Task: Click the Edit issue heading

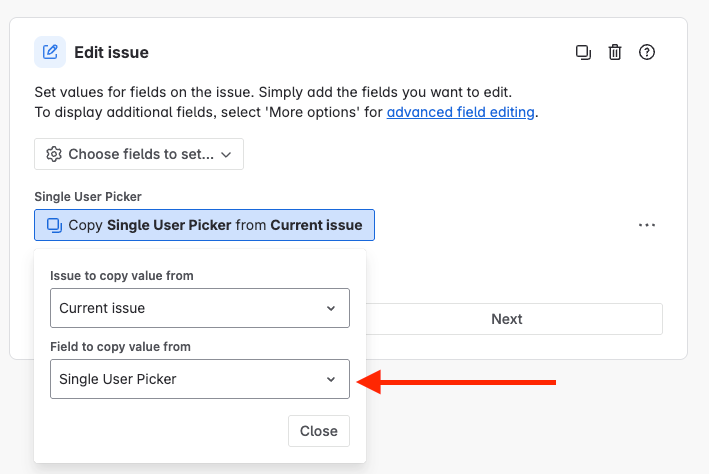Action: 111,52
